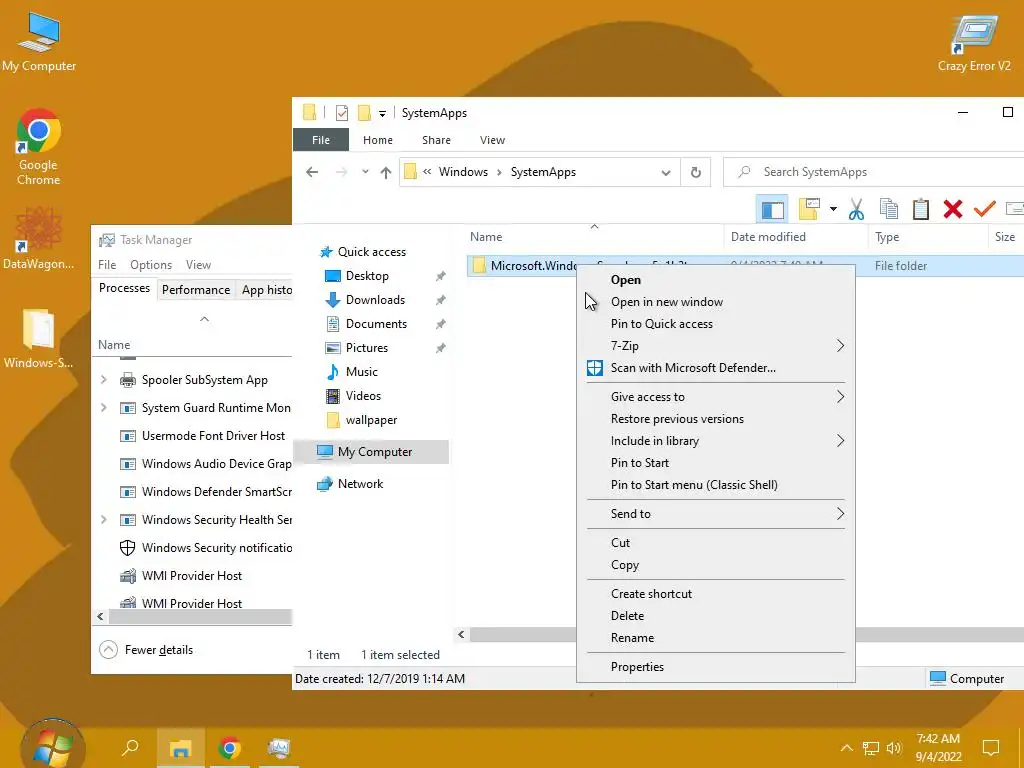Sort by the Date modified column
The height and width of the screenshot is (768, 1024).
795,237
